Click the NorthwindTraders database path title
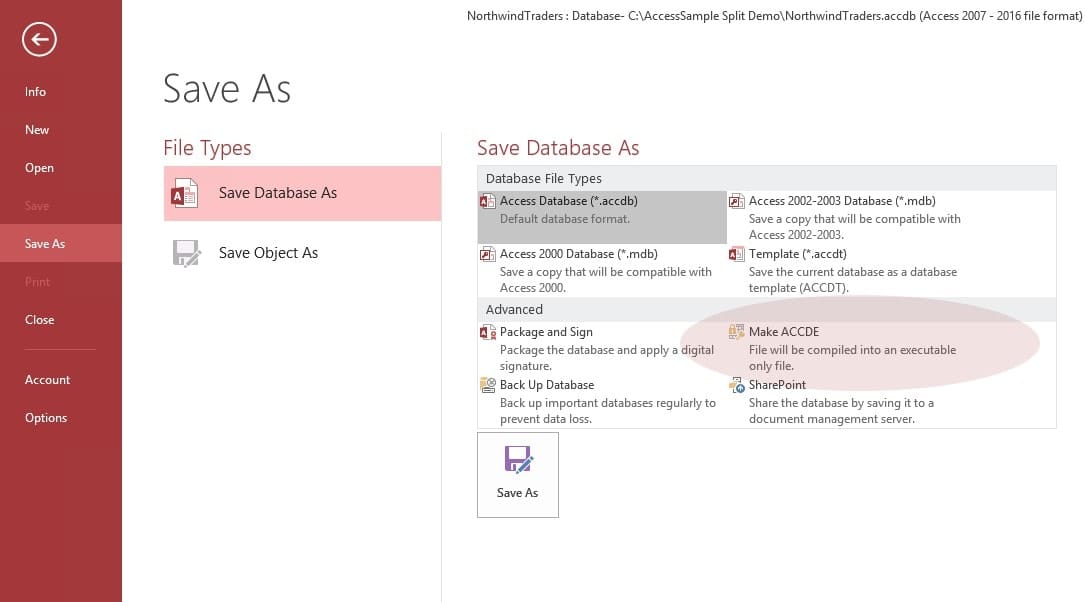The height and width of the screenshot is (602, 1085). (x=774, y=16)
